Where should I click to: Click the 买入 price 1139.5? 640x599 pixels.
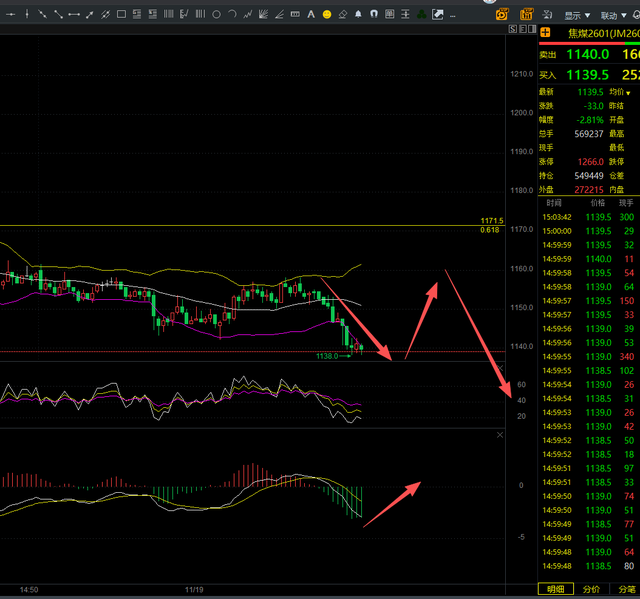587,75
